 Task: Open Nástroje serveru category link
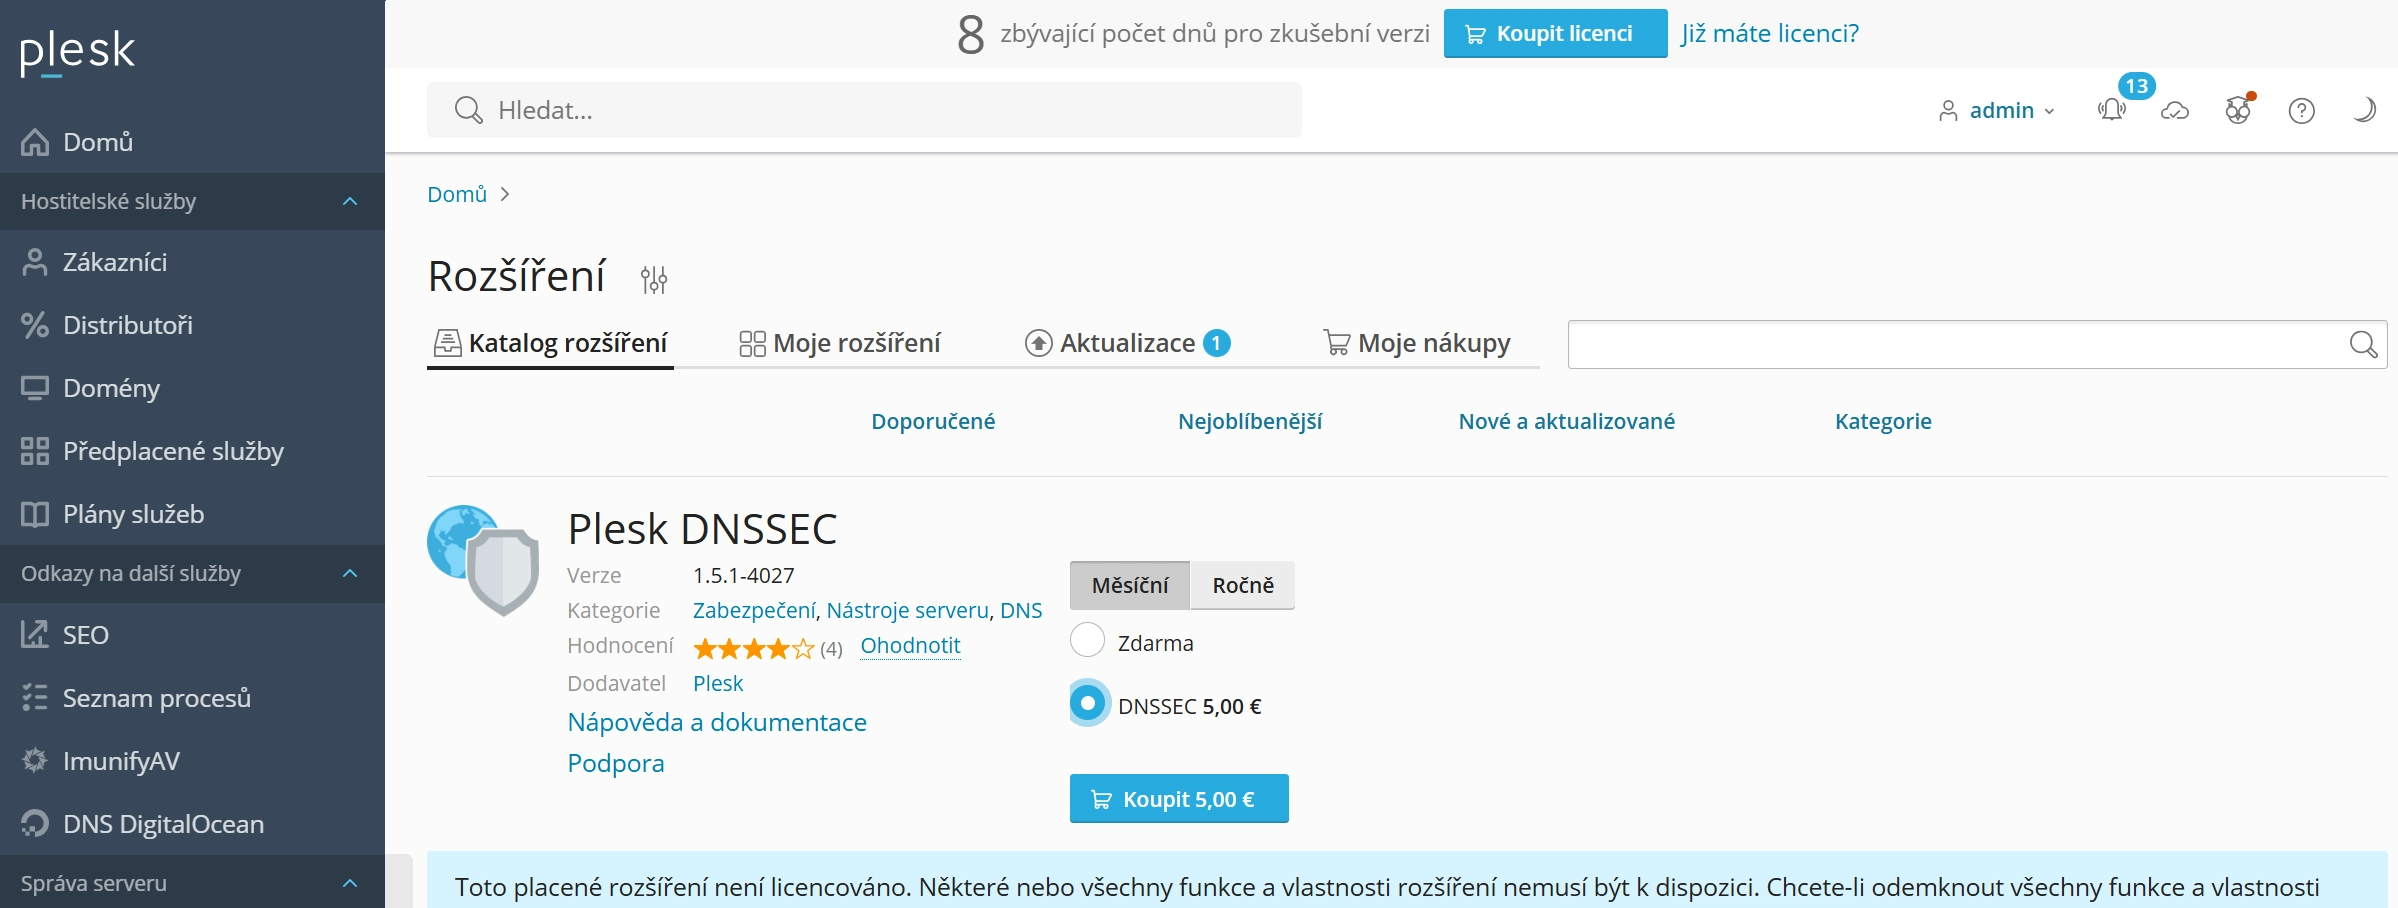pos(908,611)
